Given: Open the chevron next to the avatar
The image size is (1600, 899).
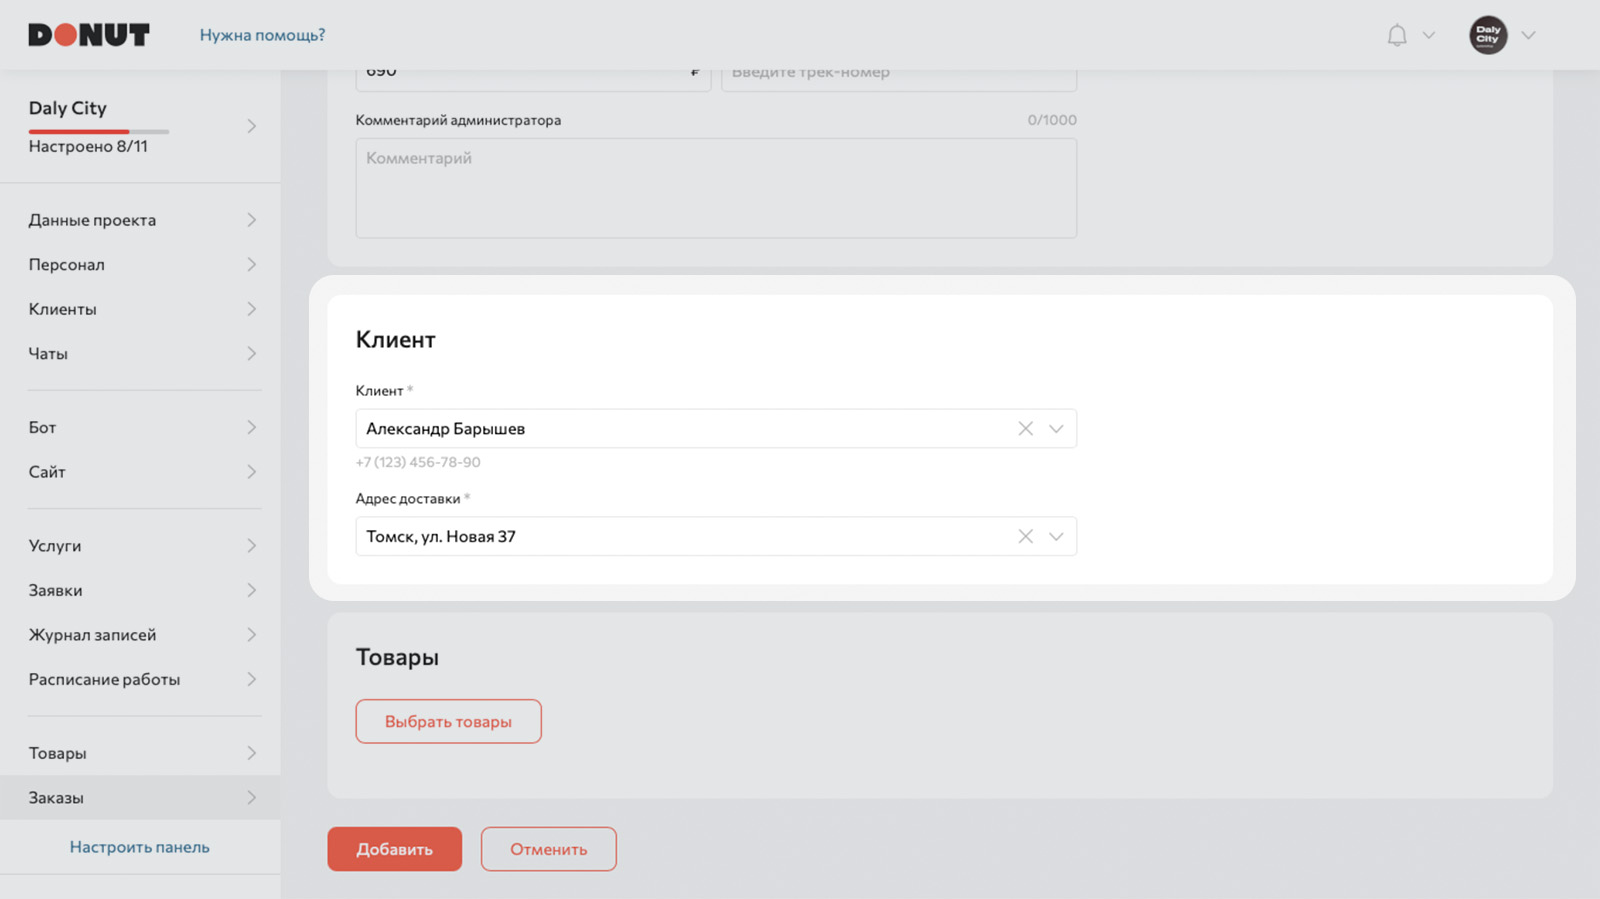Looking at the screenshot, I should click(1528, 35).
